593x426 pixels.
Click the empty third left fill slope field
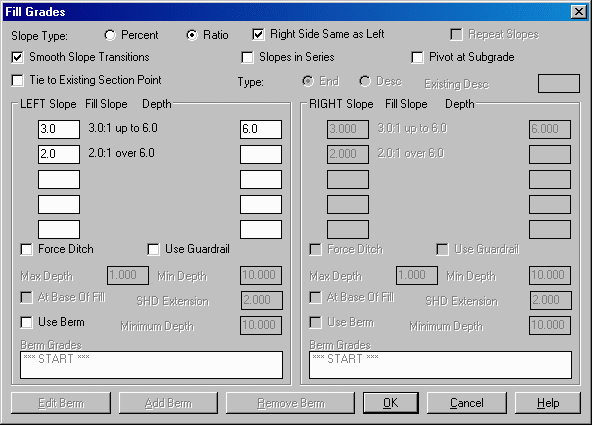59,179
